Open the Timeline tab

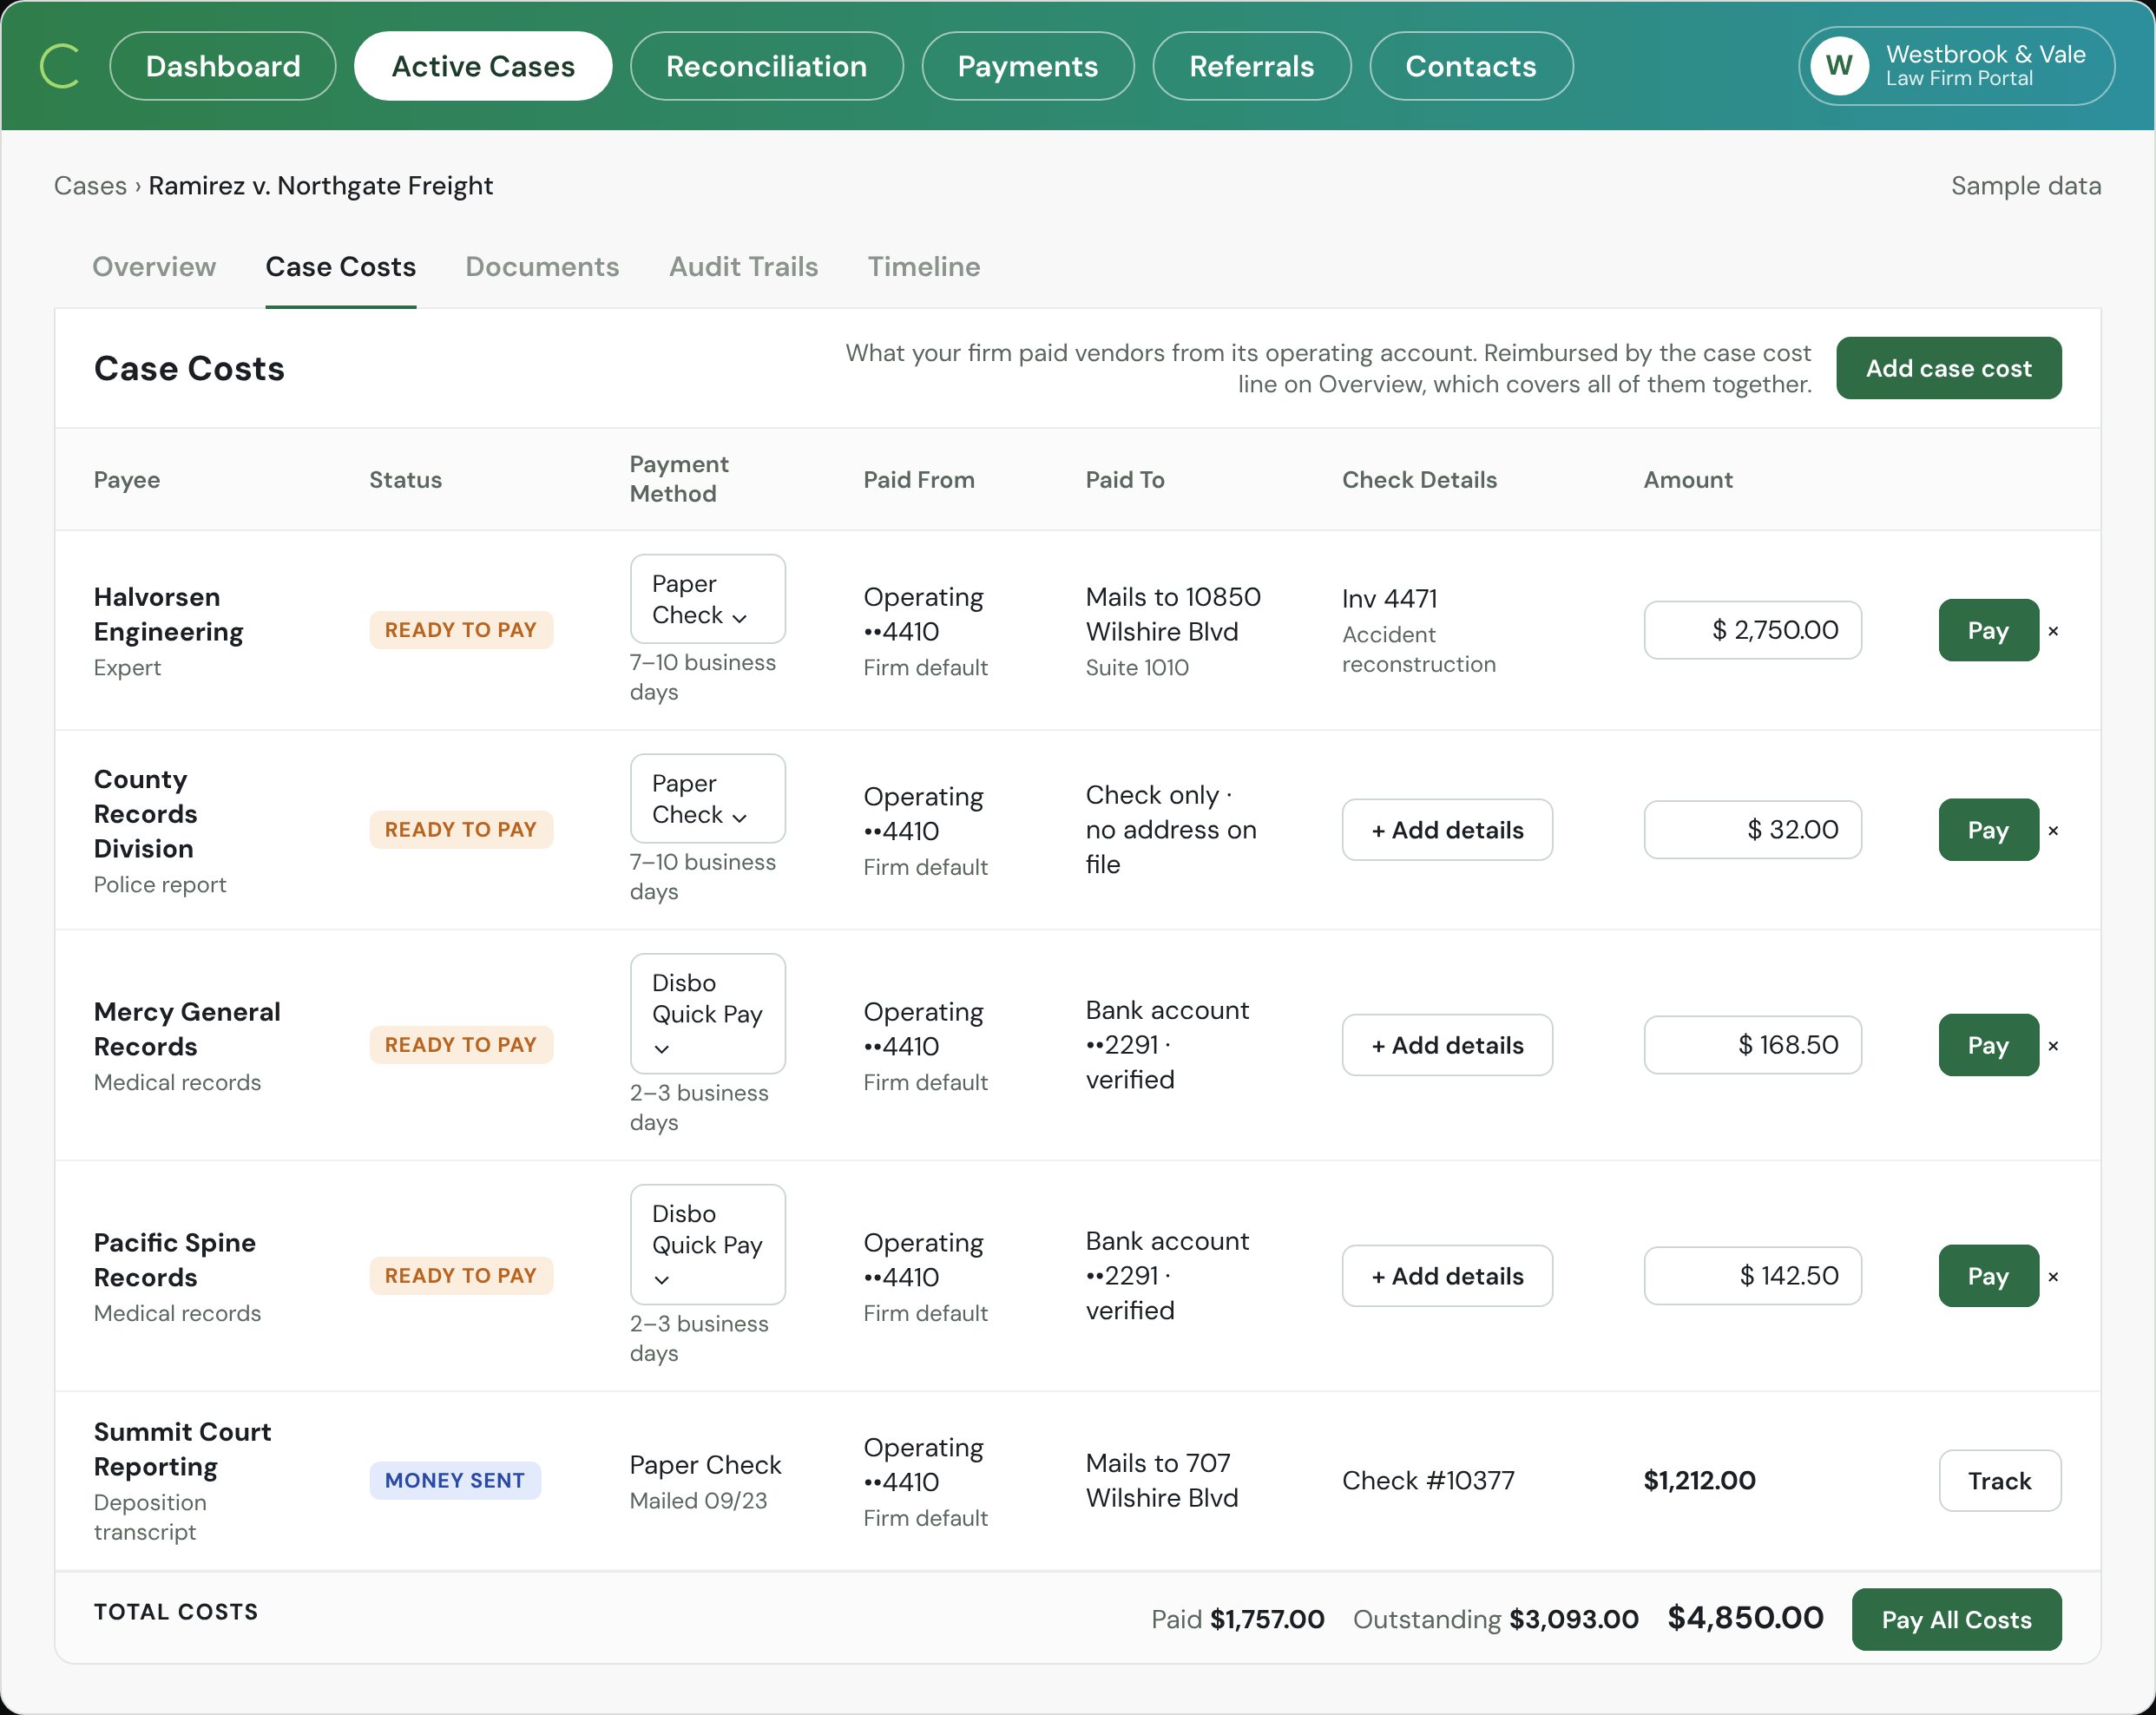coord(923,267)
